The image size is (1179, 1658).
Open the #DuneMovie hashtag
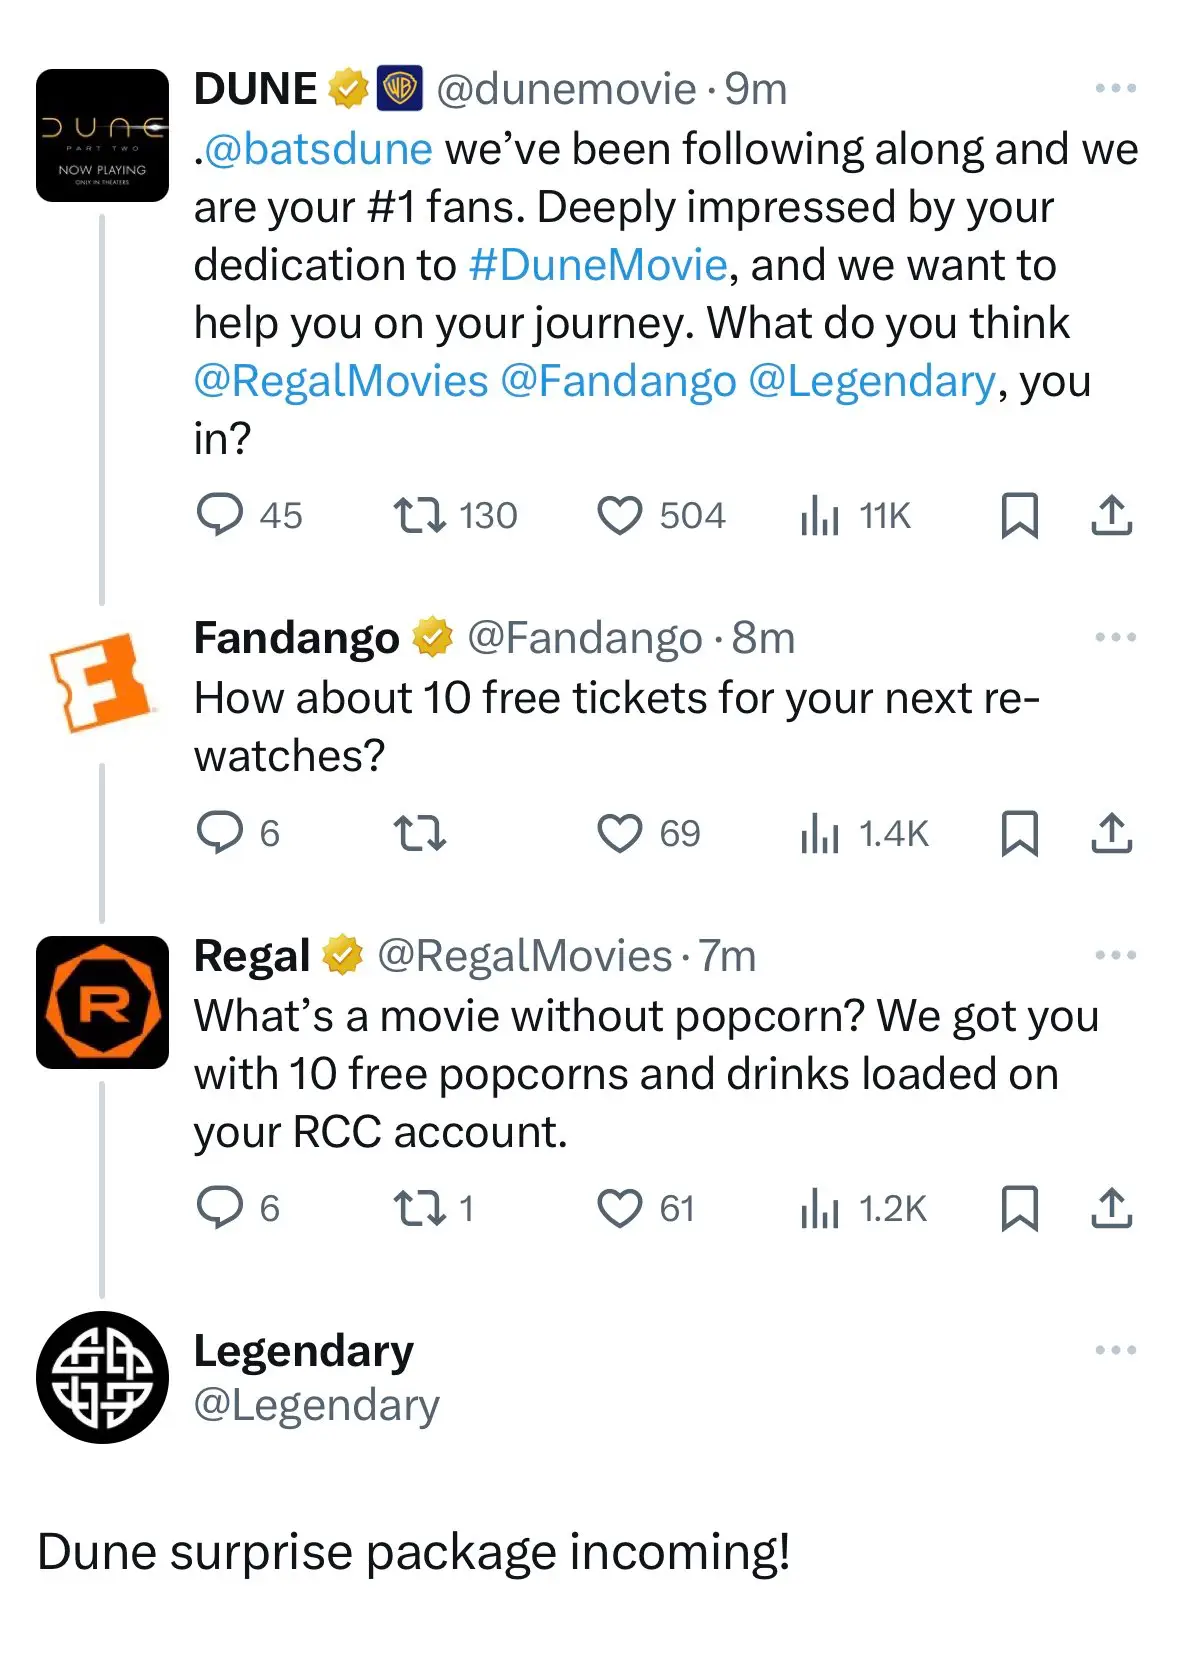596,265
